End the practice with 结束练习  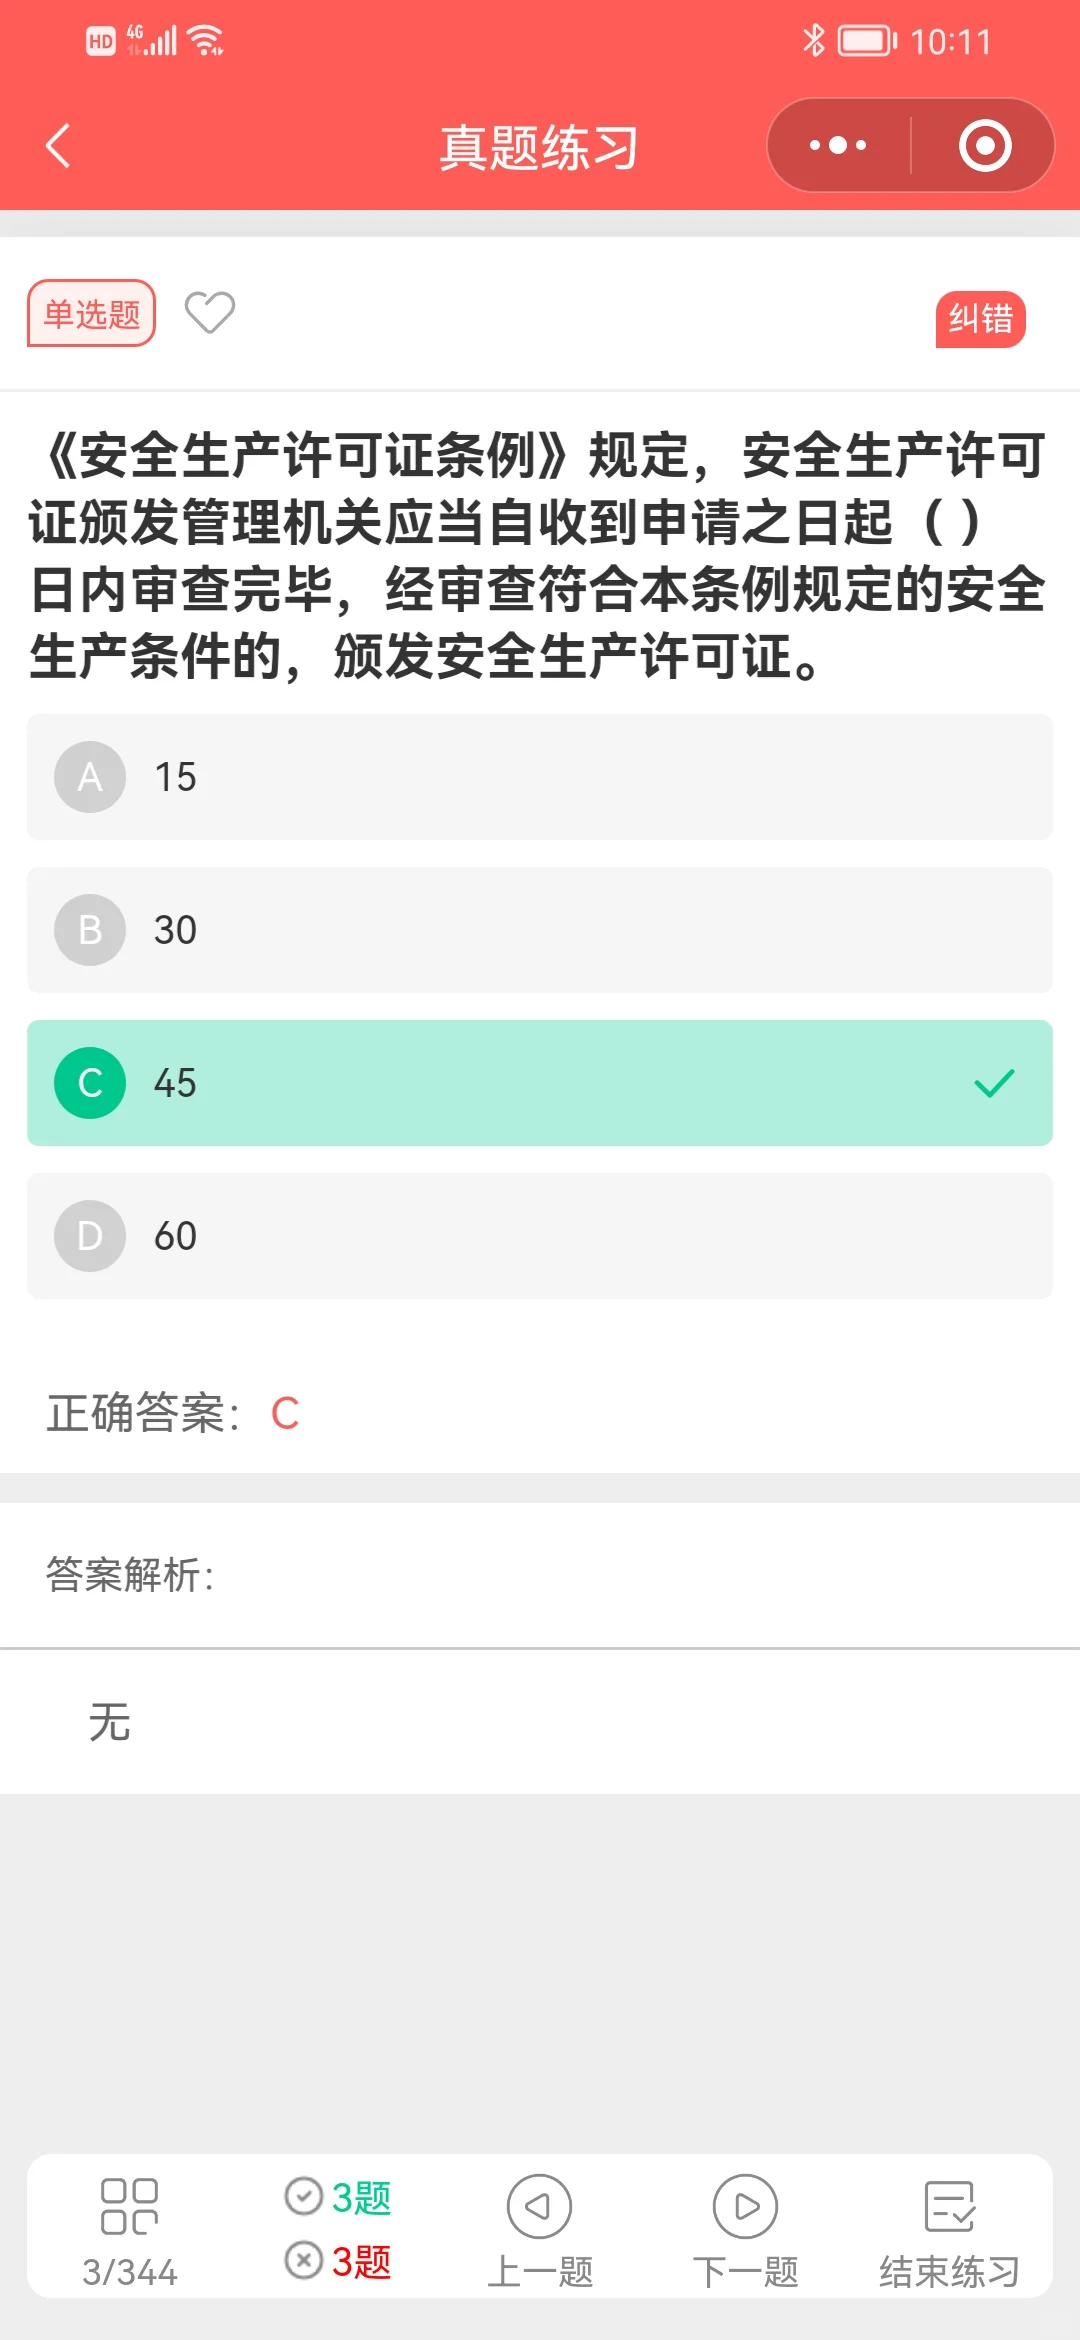949,2230
